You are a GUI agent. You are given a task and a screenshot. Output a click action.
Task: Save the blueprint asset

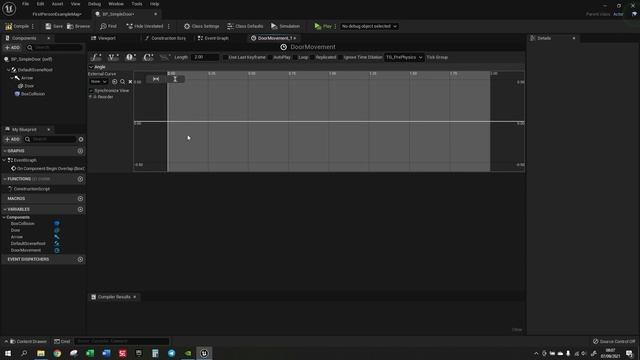click(x=54, y=26)
